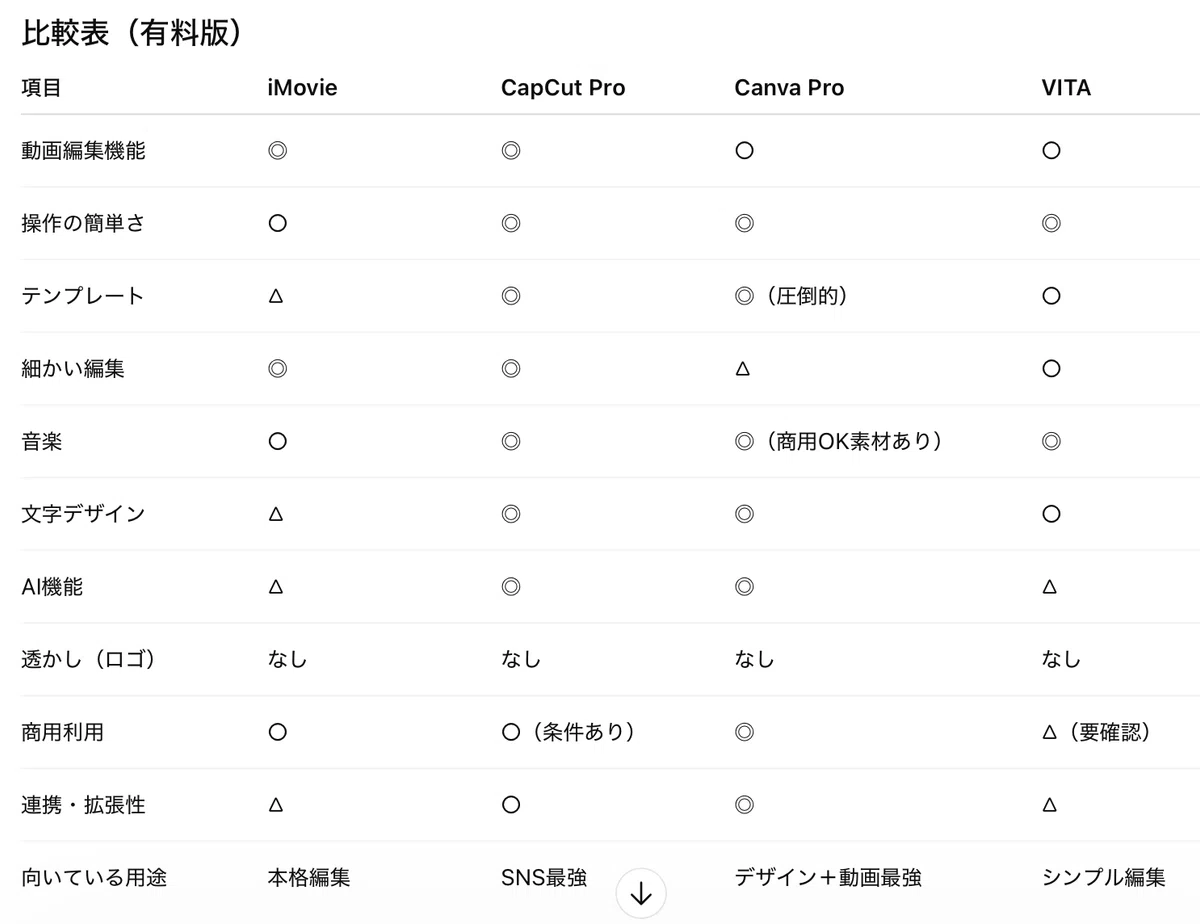The height and width of the screenshot is (924, 1200).
Task: Click the ◎（商用OK素材あり）music cell
Action: pyautogui.click(x=838, y=441)
